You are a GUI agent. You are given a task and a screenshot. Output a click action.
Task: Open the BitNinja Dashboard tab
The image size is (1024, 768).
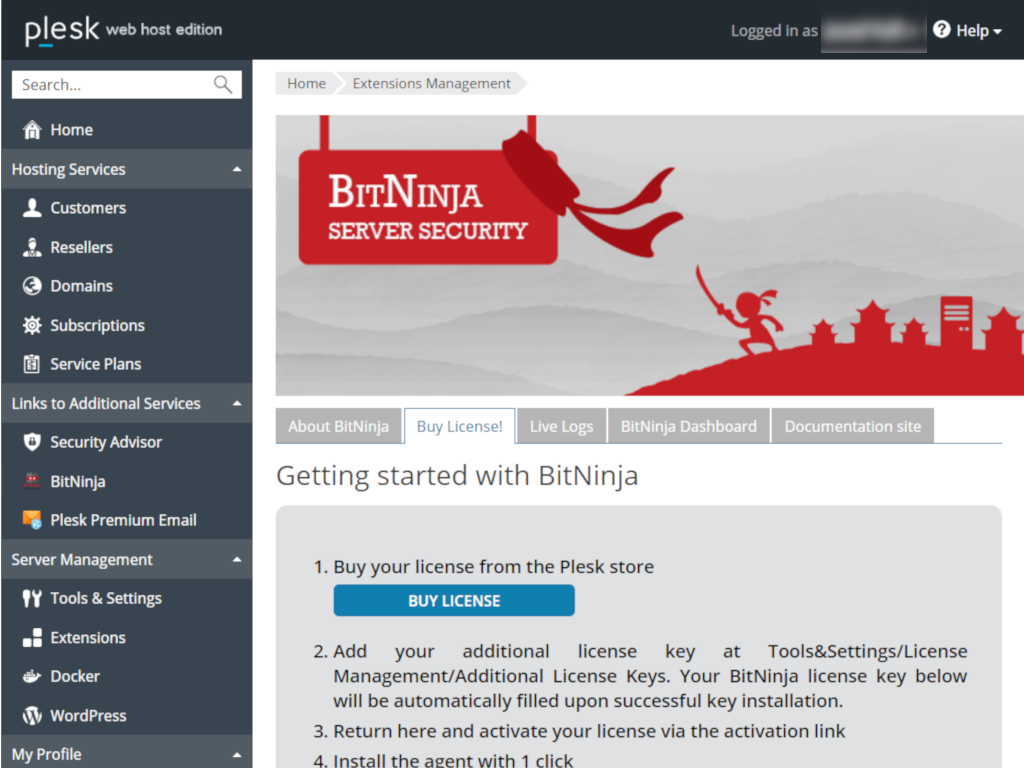[x=689, y=426]
